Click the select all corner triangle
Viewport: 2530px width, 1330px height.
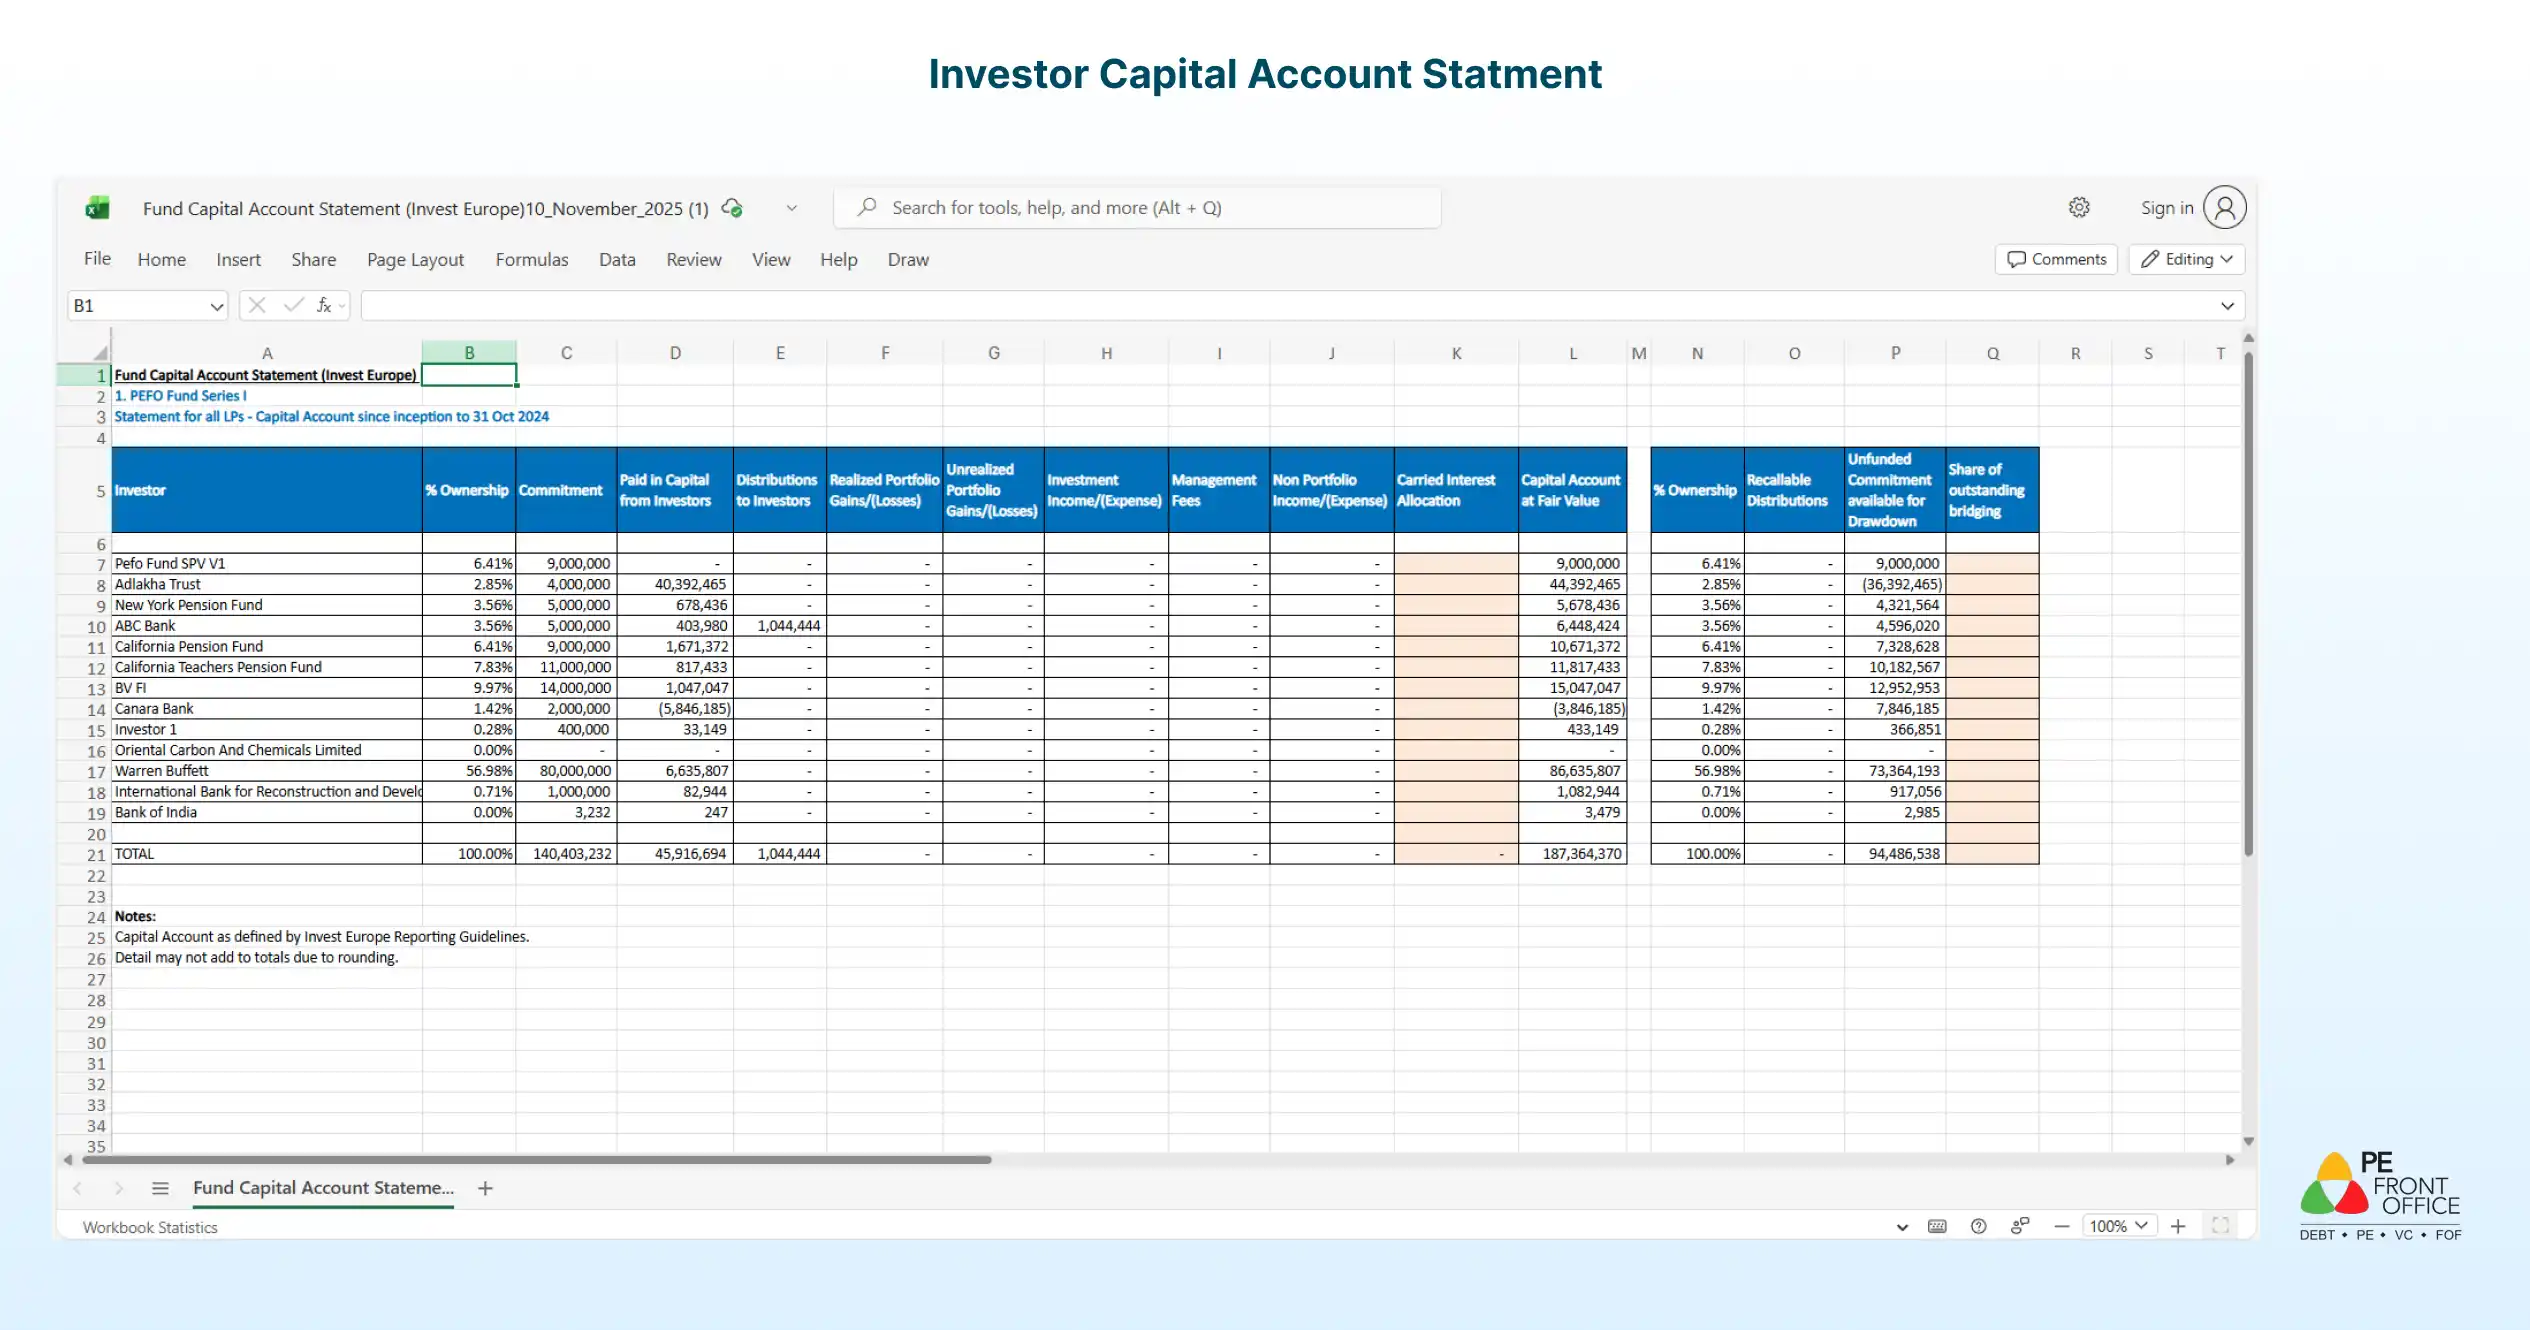[x=99, y=353]
